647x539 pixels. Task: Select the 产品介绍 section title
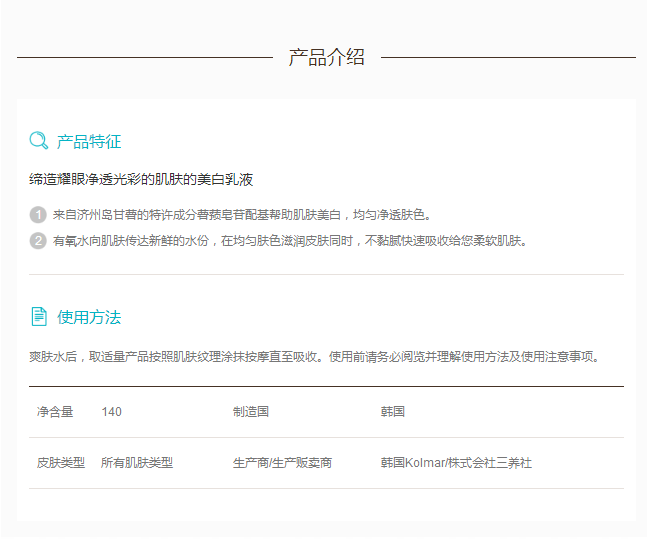click(x=326, y=58)
